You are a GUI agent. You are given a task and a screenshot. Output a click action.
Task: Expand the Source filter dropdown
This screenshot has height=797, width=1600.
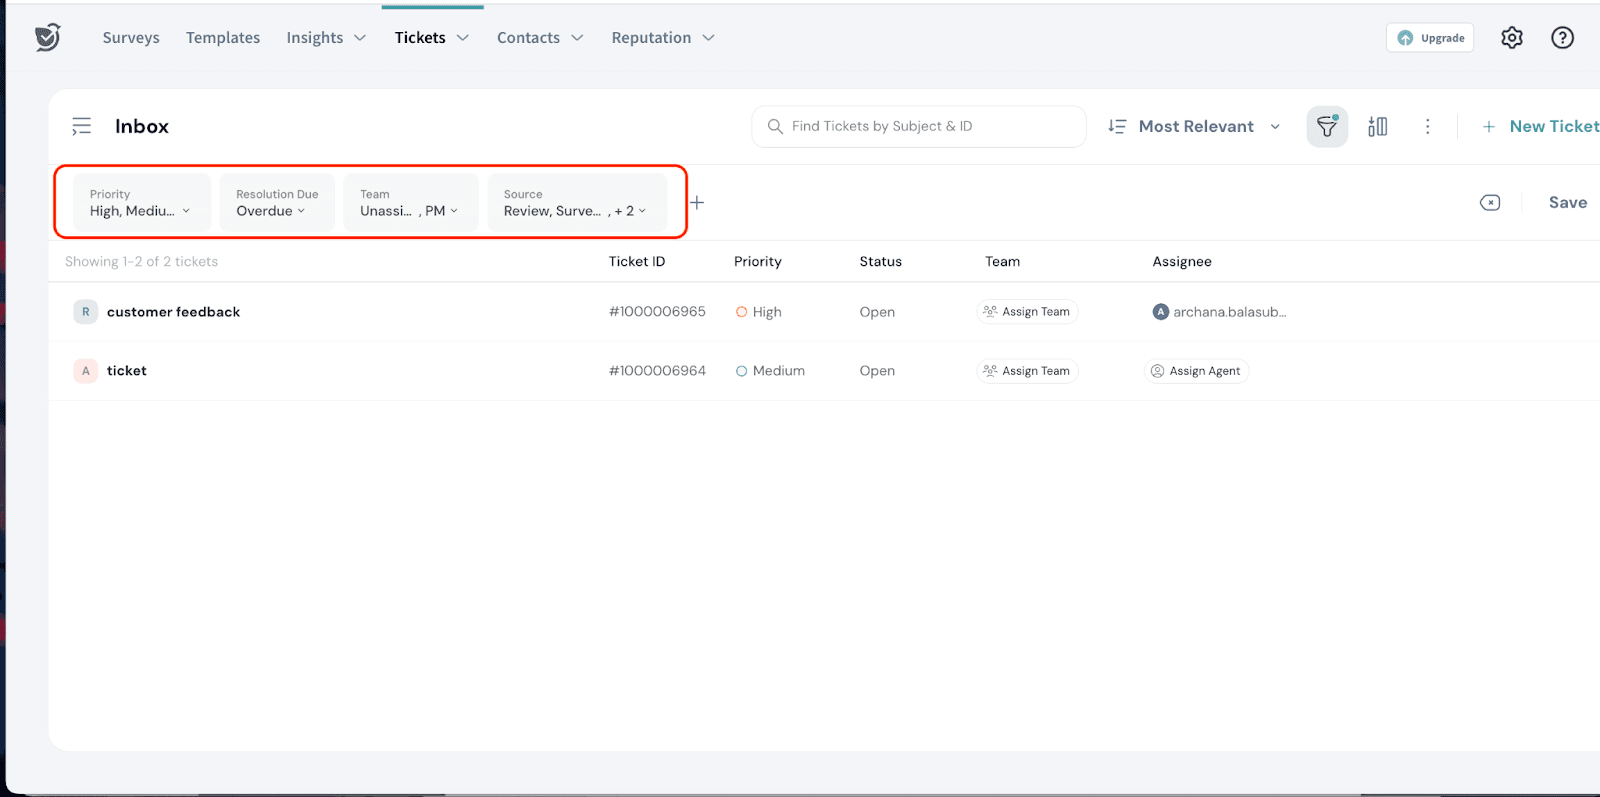(576, 203)
